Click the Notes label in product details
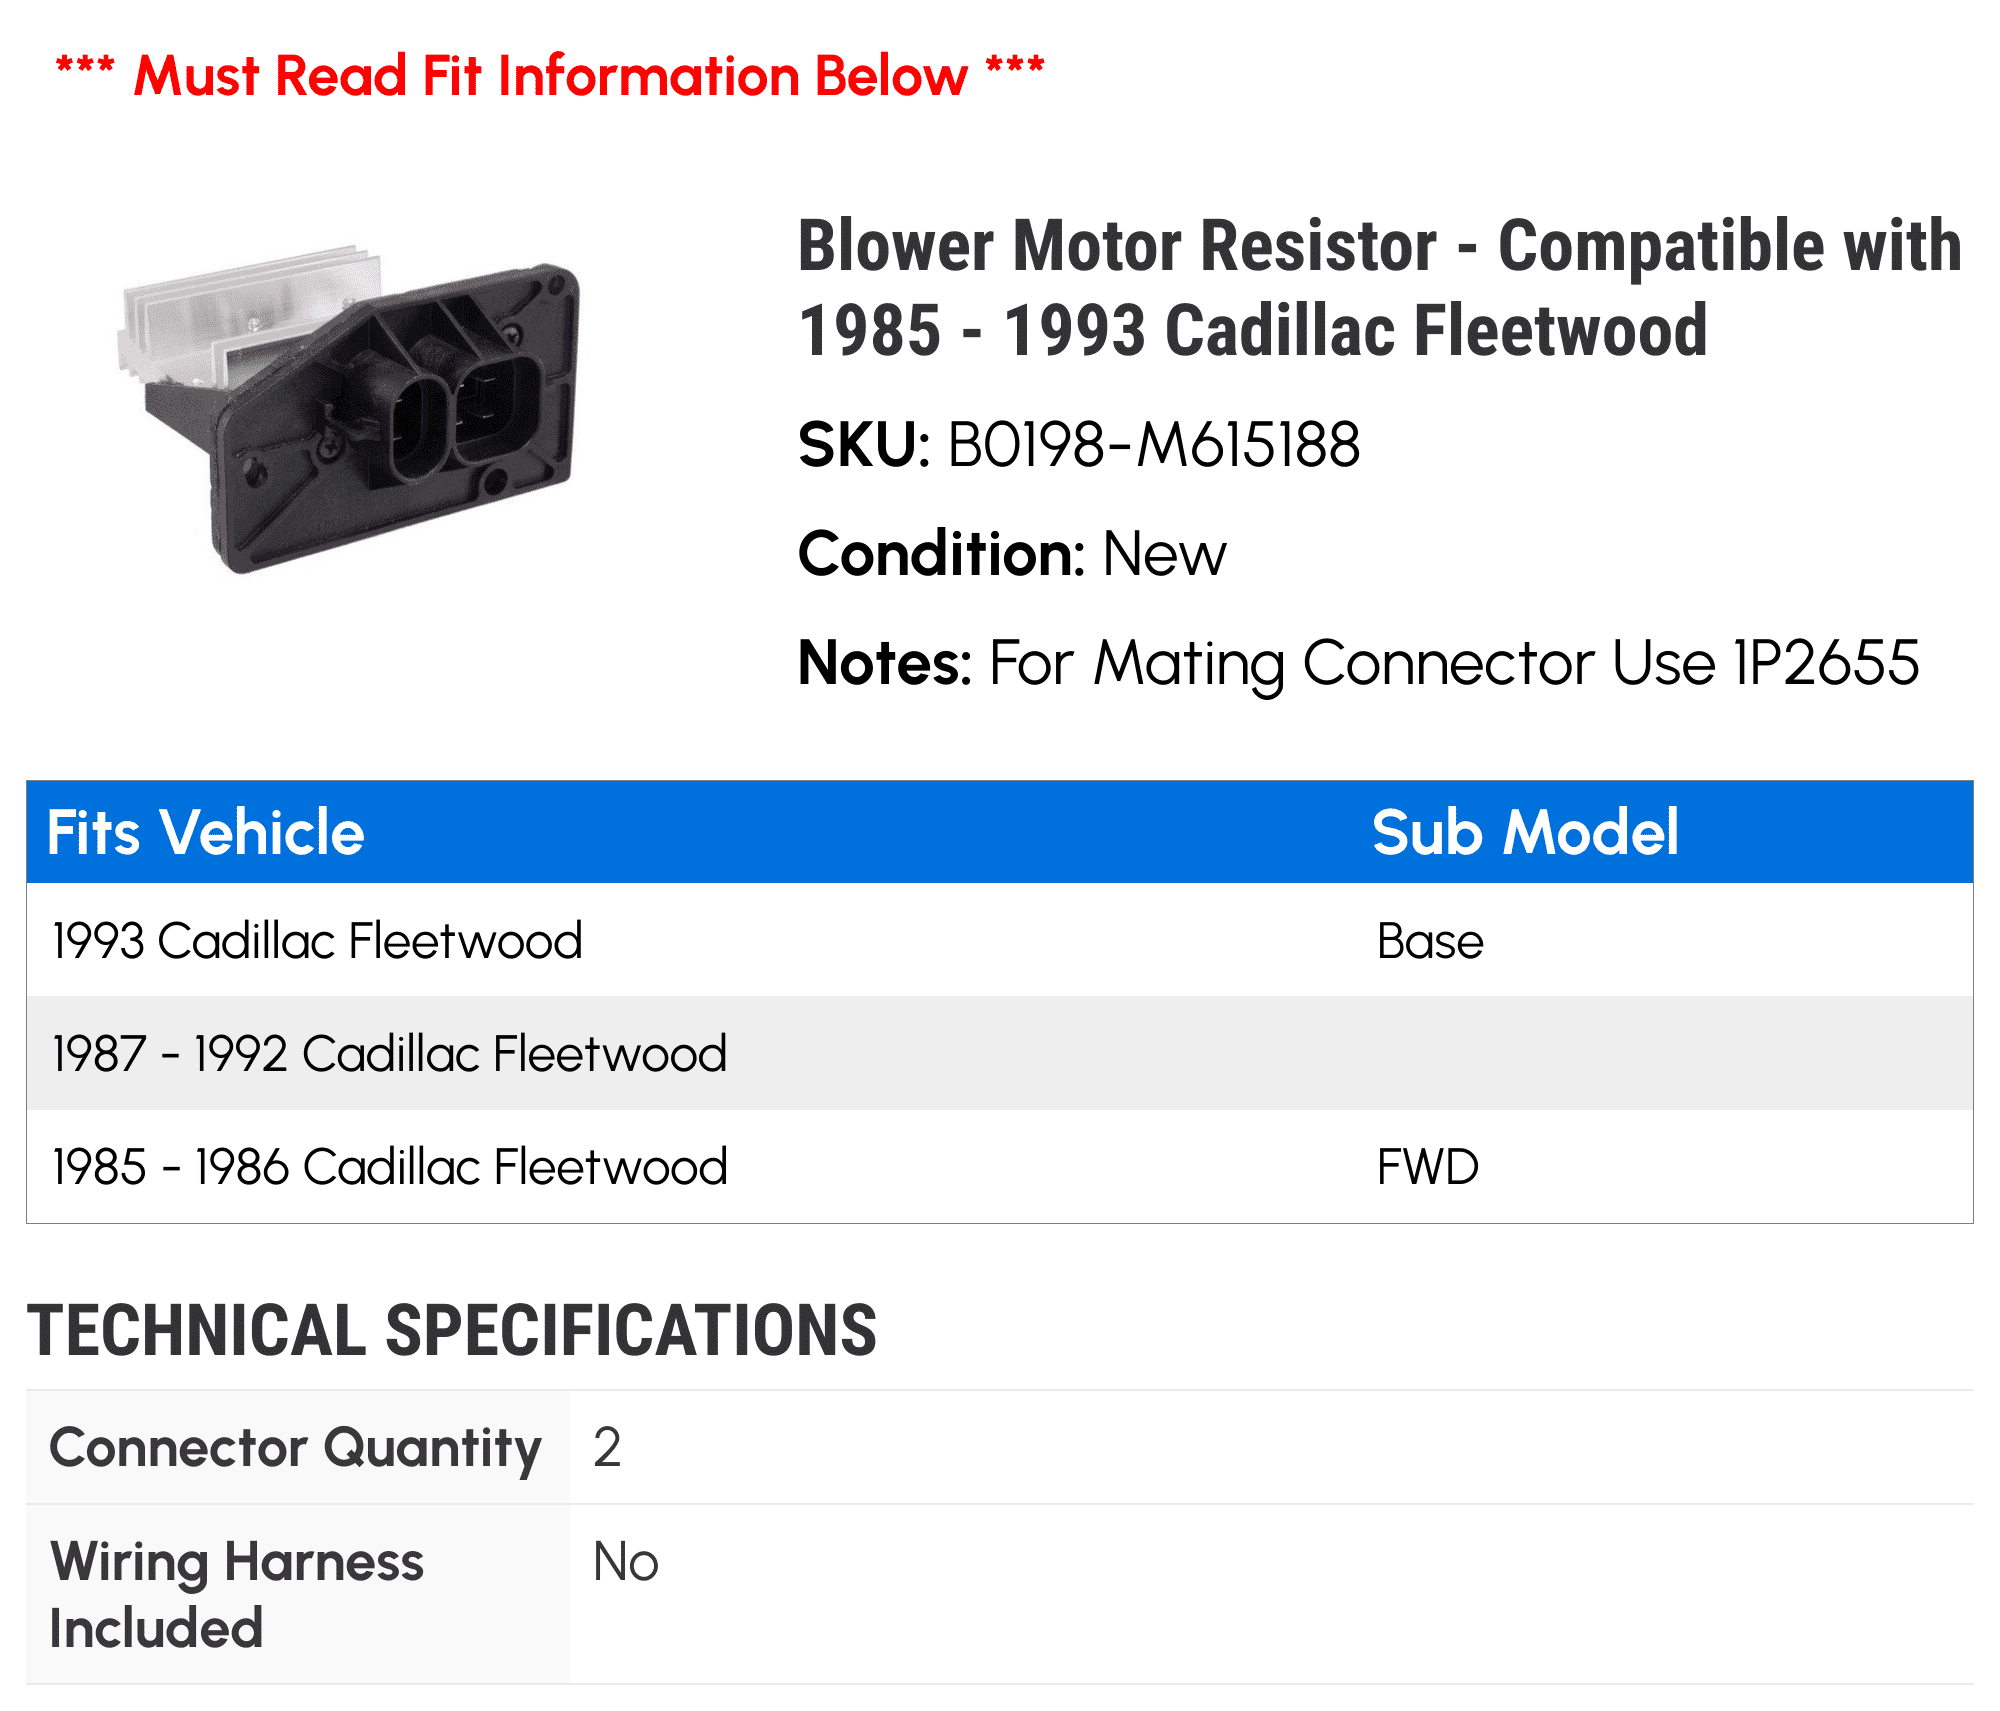This screenshot has width=2000, height=1711. (x=885, y=663)
